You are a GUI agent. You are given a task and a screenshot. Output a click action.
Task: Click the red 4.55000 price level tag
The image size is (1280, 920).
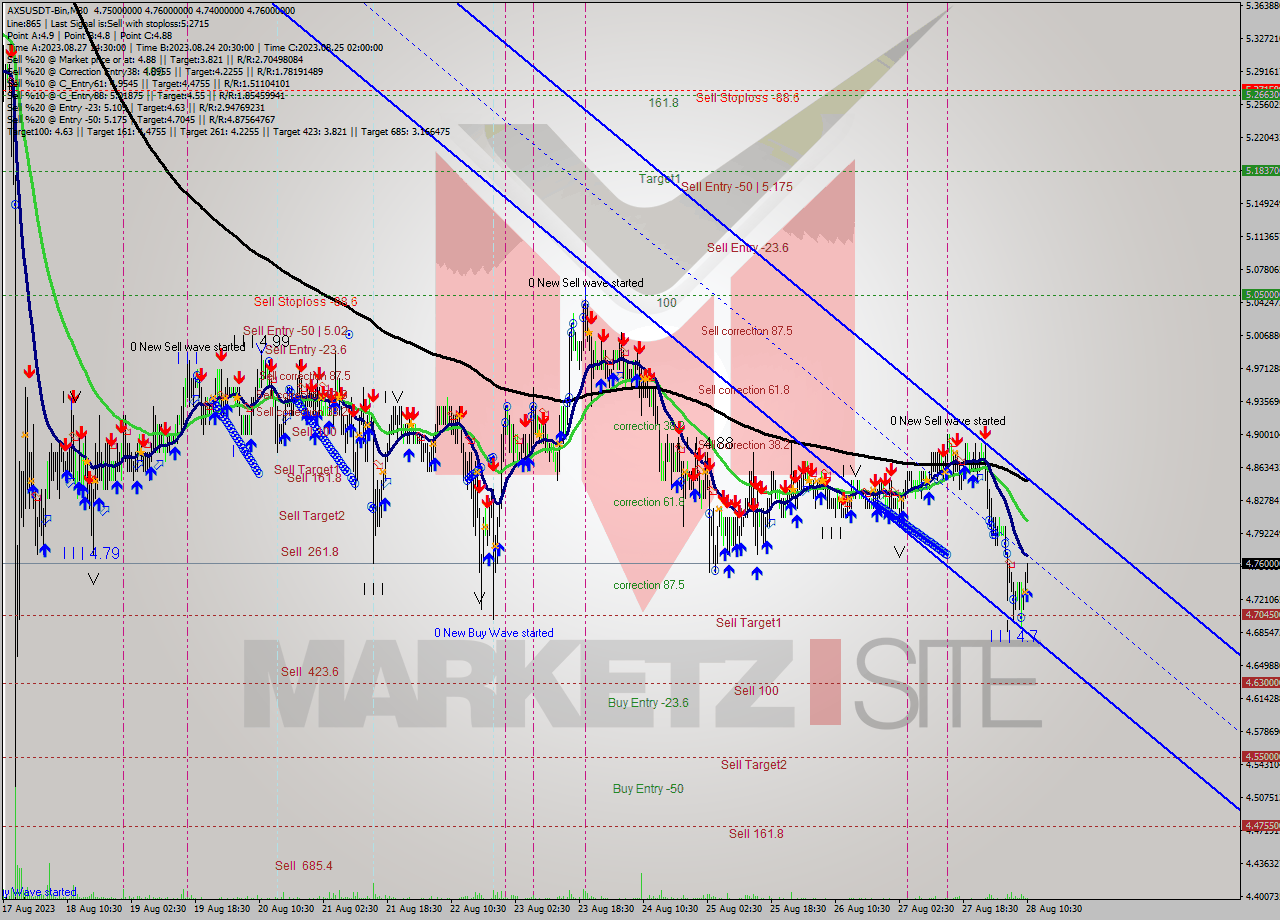pos(1260,756)
